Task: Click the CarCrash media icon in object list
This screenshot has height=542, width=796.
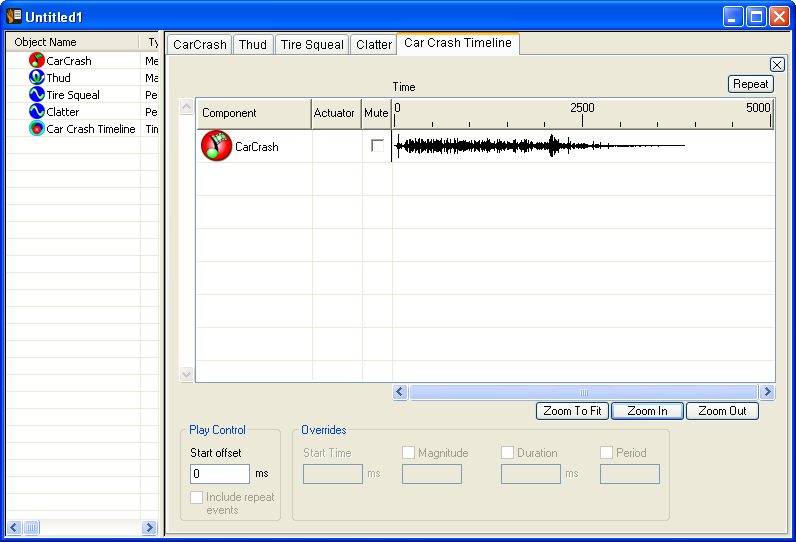Action: pos(37,60)
